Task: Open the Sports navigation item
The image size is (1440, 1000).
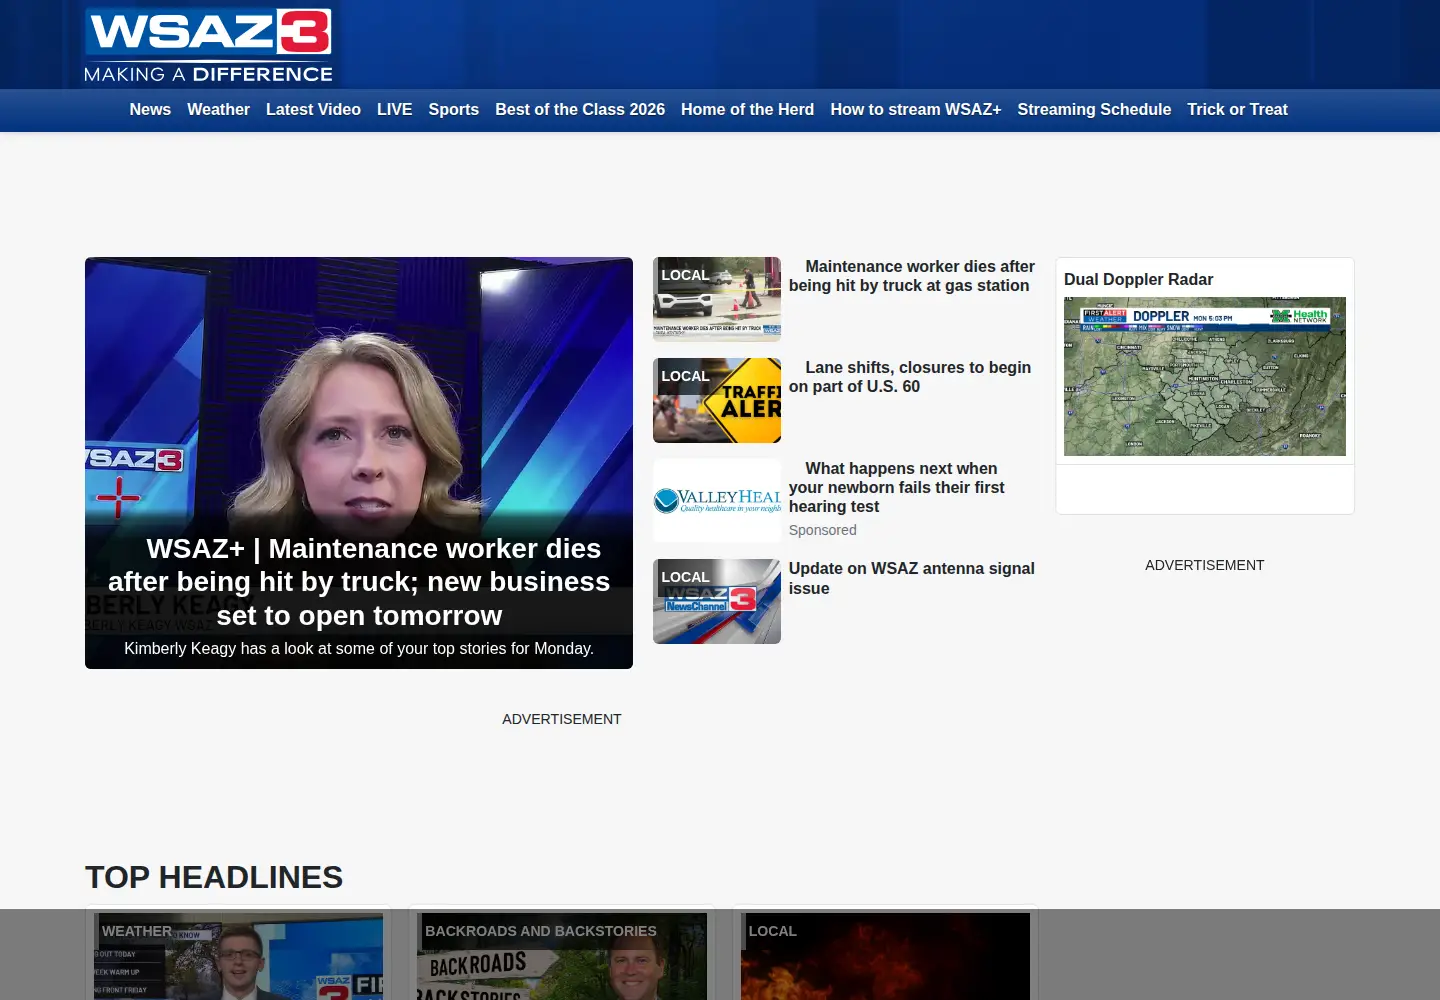Action: click(x=453, y=110)
